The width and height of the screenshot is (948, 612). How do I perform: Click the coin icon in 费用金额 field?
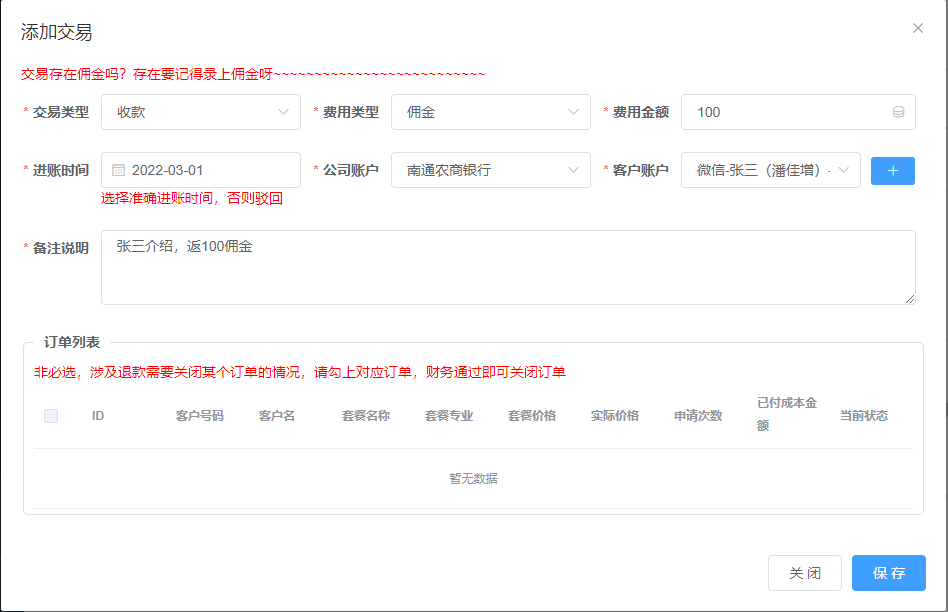point(898,112)
